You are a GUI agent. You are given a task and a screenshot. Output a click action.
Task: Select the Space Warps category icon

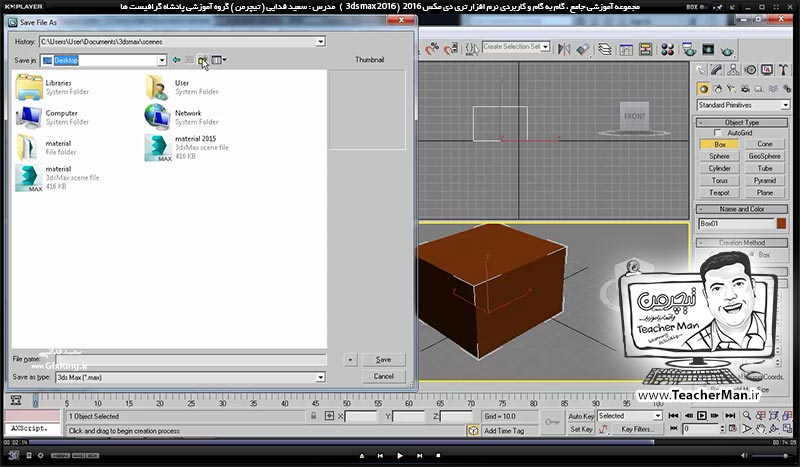coord(773,89)
